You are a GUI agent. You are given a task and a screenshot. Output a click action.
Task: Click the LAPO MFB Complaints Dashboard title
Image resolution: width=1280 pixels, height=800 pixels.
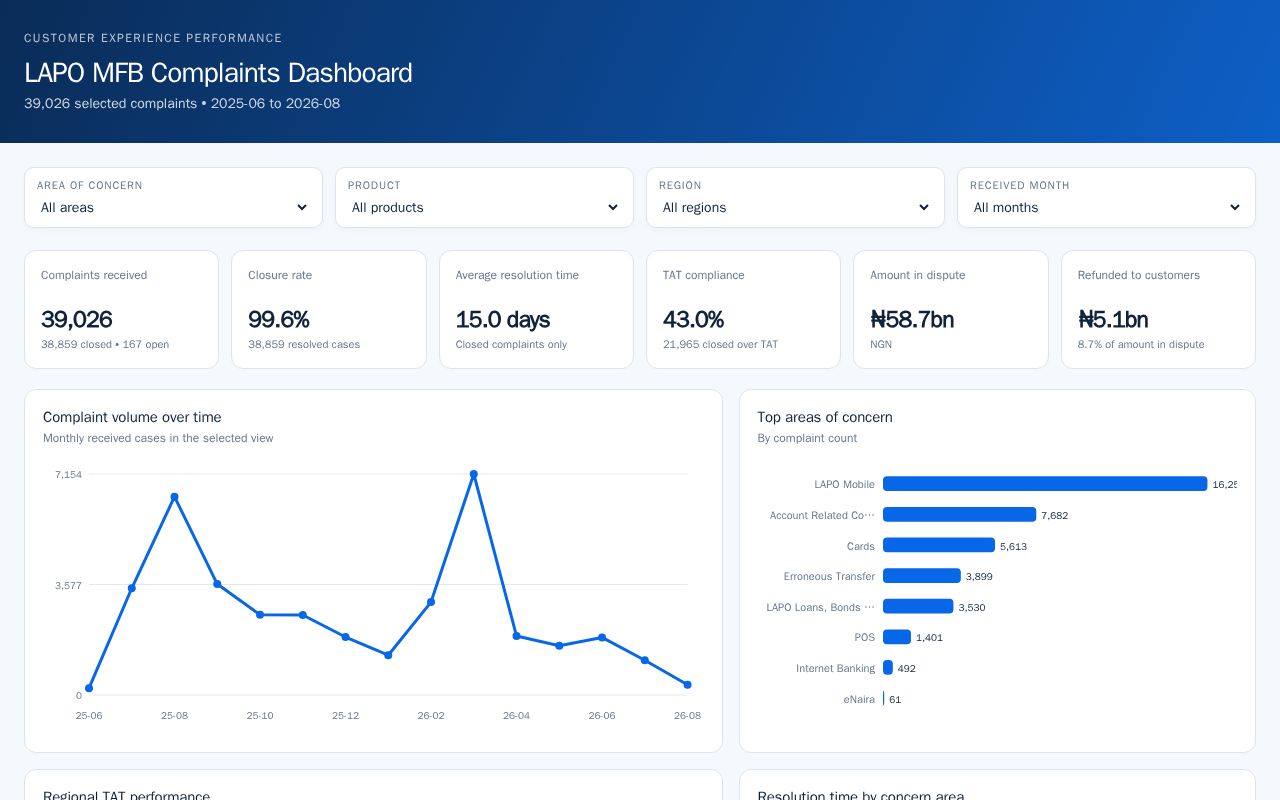tap(218, 73)
